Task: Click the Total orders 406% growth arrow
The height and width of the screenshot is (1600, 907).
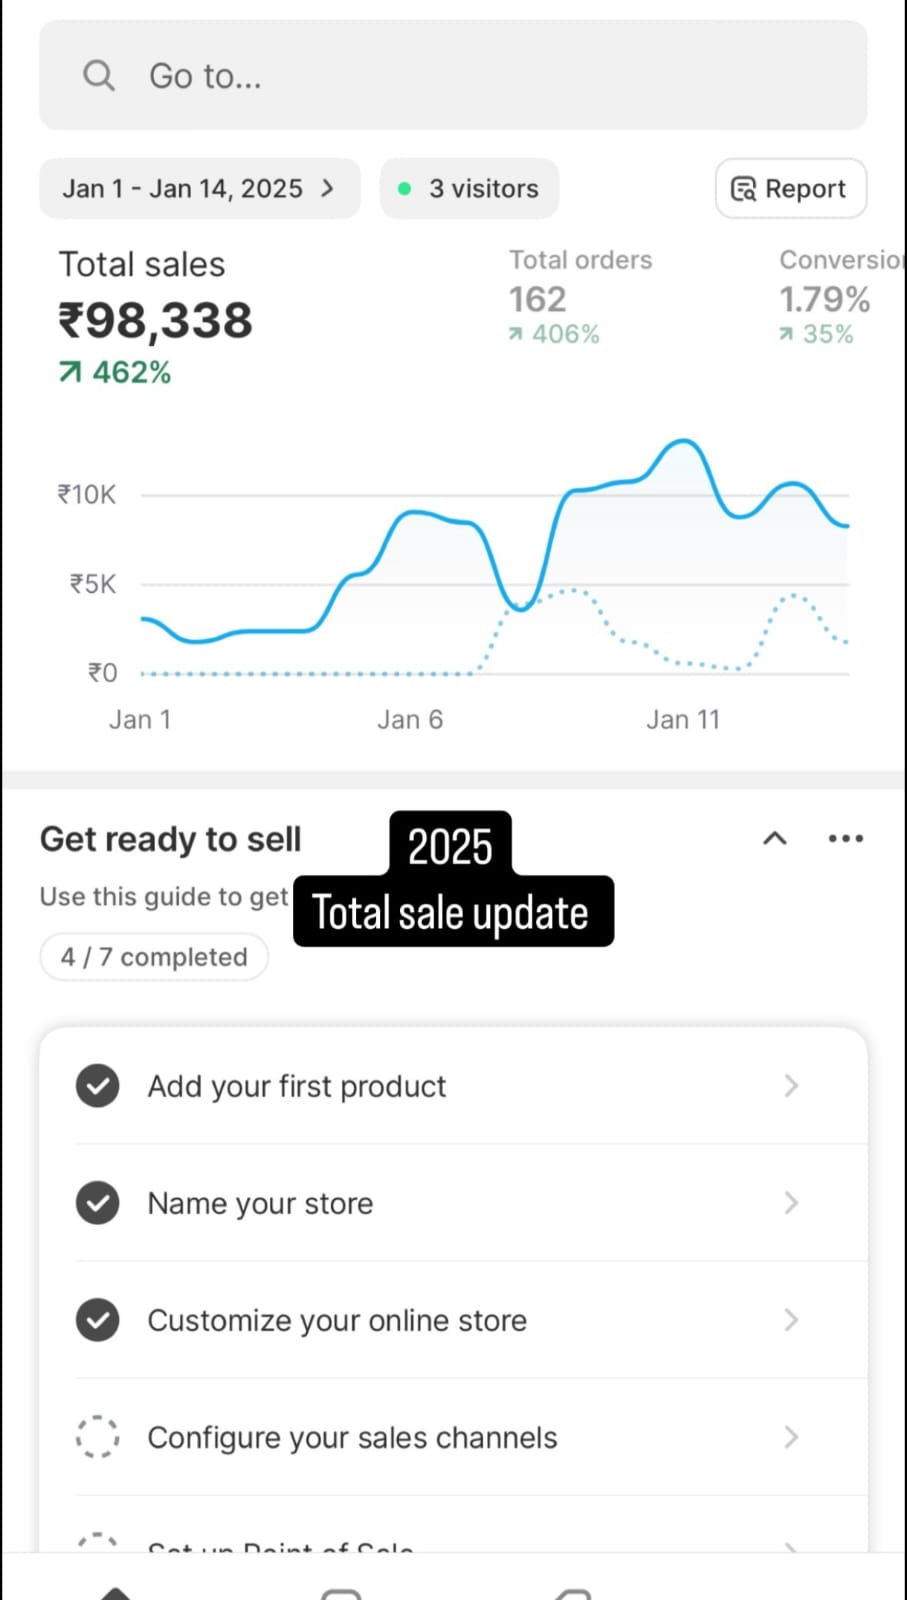Action: 516,335
